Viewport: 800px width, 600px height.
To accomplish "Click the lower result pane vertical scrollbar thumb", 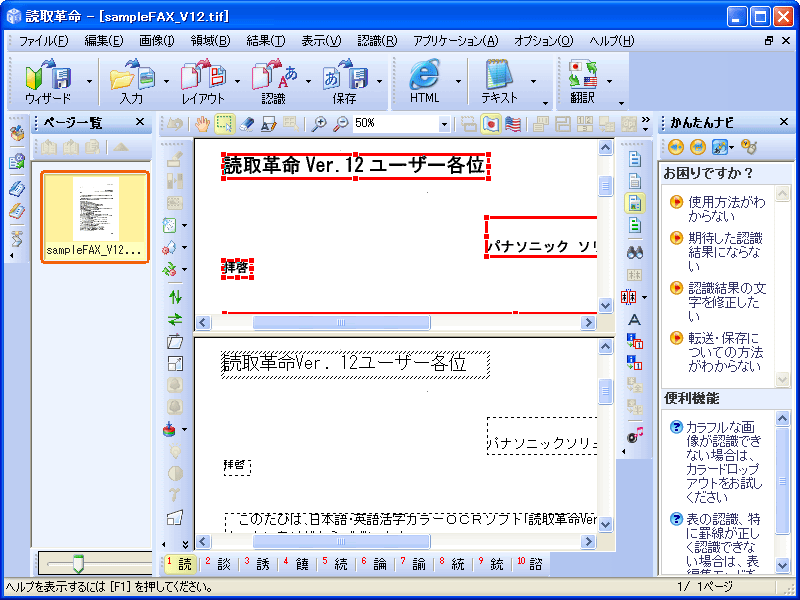I will tap(605, 391).
